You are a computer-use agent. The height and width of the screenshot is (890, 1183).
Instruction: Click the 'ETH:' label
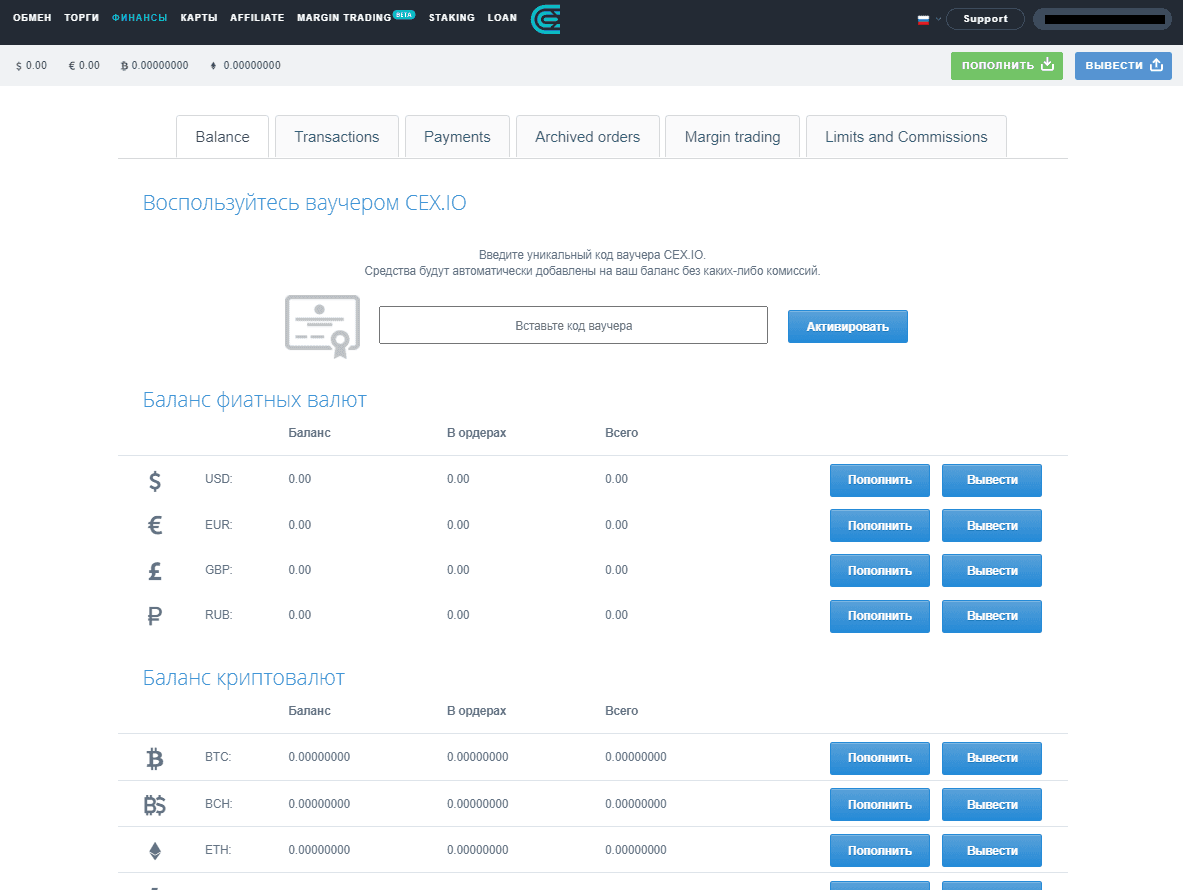click(218, 850)
